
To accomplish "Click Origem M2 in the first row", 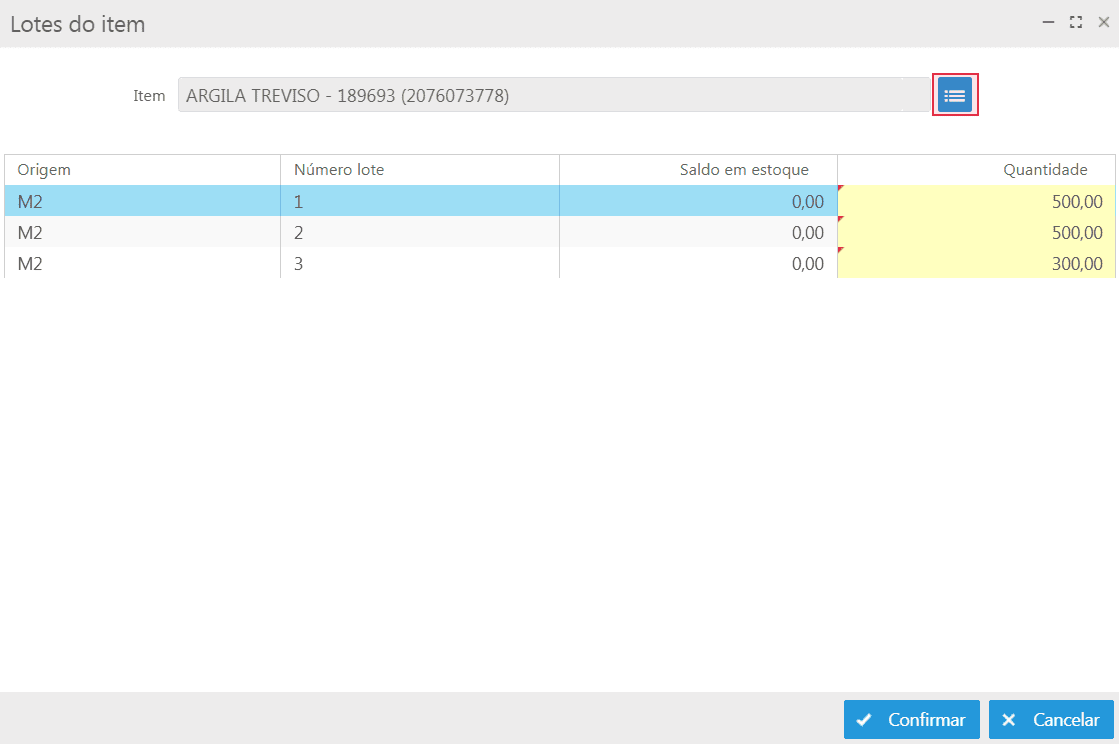I will (x=142, y=202).
